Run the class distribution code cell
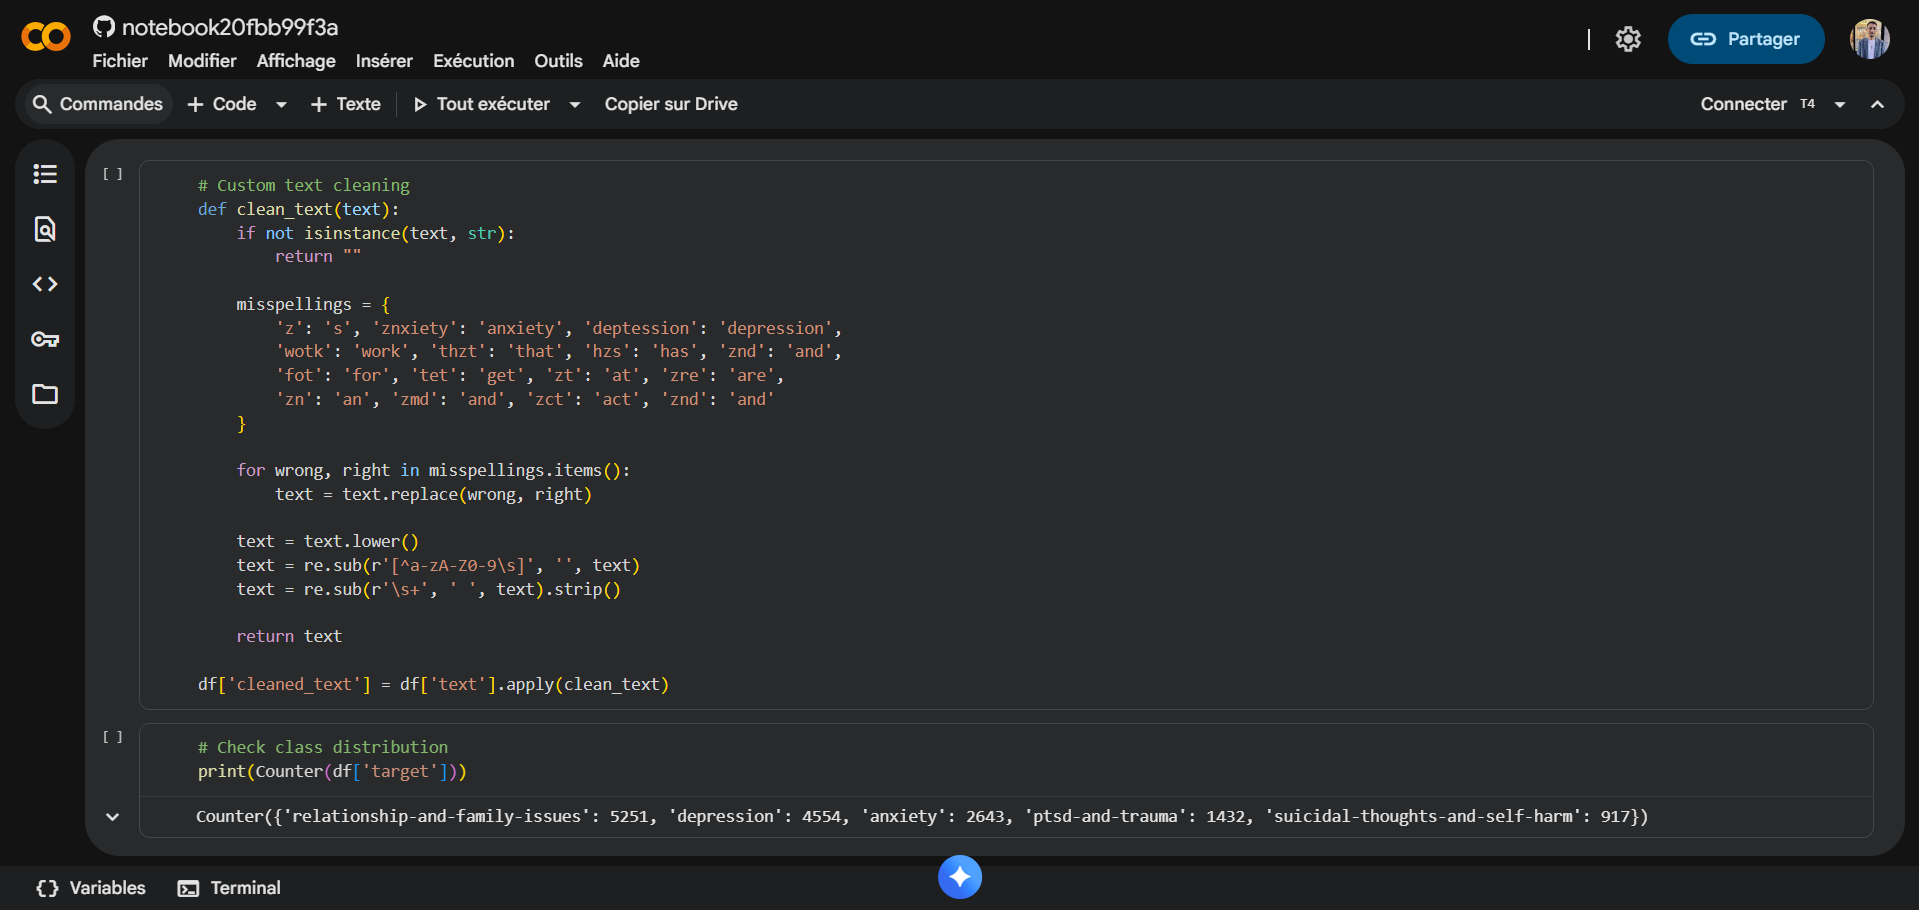Image resolution: width=1919 pixels, height=910 pixels. (x=112, y=737)
